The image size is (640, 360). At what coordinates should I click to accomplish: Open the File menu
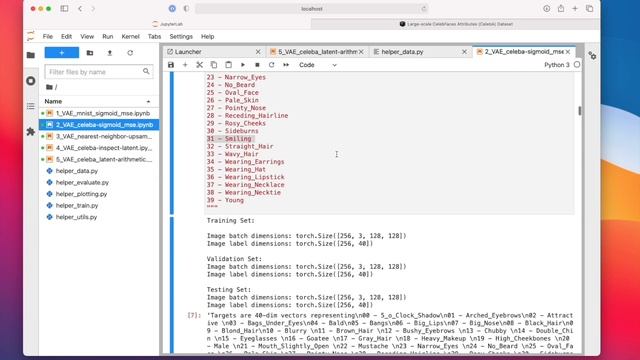pos(48,36)
